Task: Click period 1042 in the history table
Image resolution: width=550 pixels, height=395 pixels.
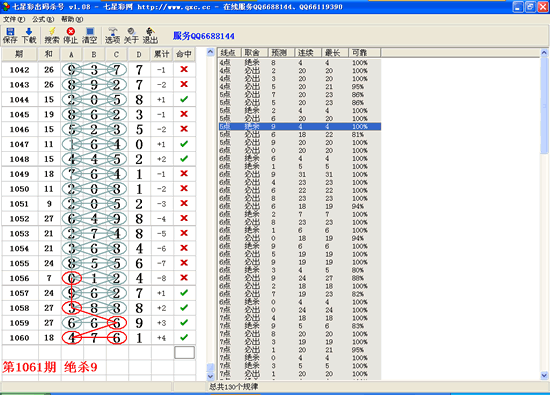Action: point(19,70)
